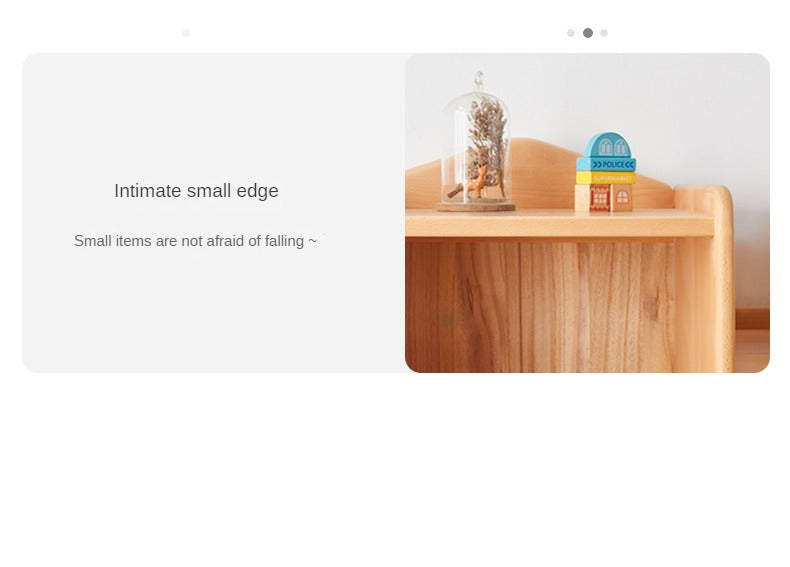
Task: Select the third pagination dot above the photo
Action: (604, 33)
